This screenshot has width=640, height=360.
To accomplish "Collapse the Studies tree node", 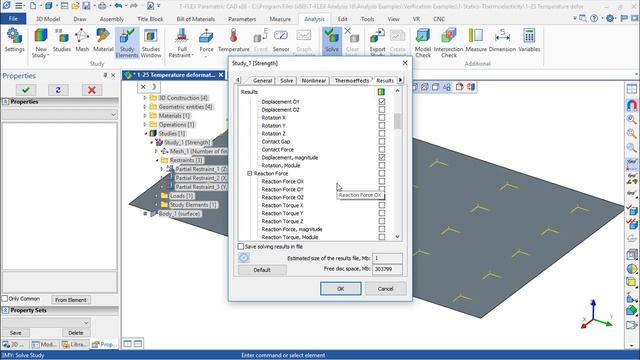I will [146, 133].
